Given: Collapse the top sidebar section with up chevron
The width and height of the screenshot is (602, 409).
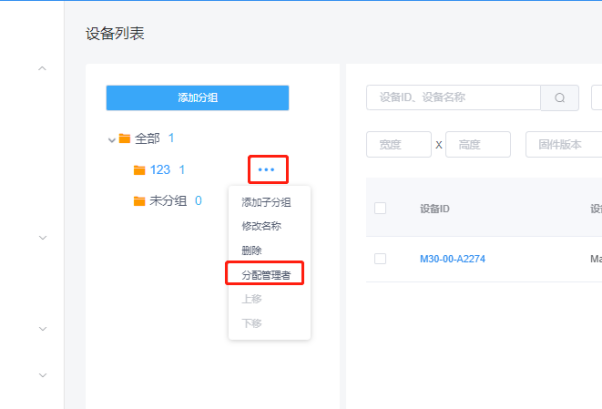Looking at the screenshot, I should point(42,68).
